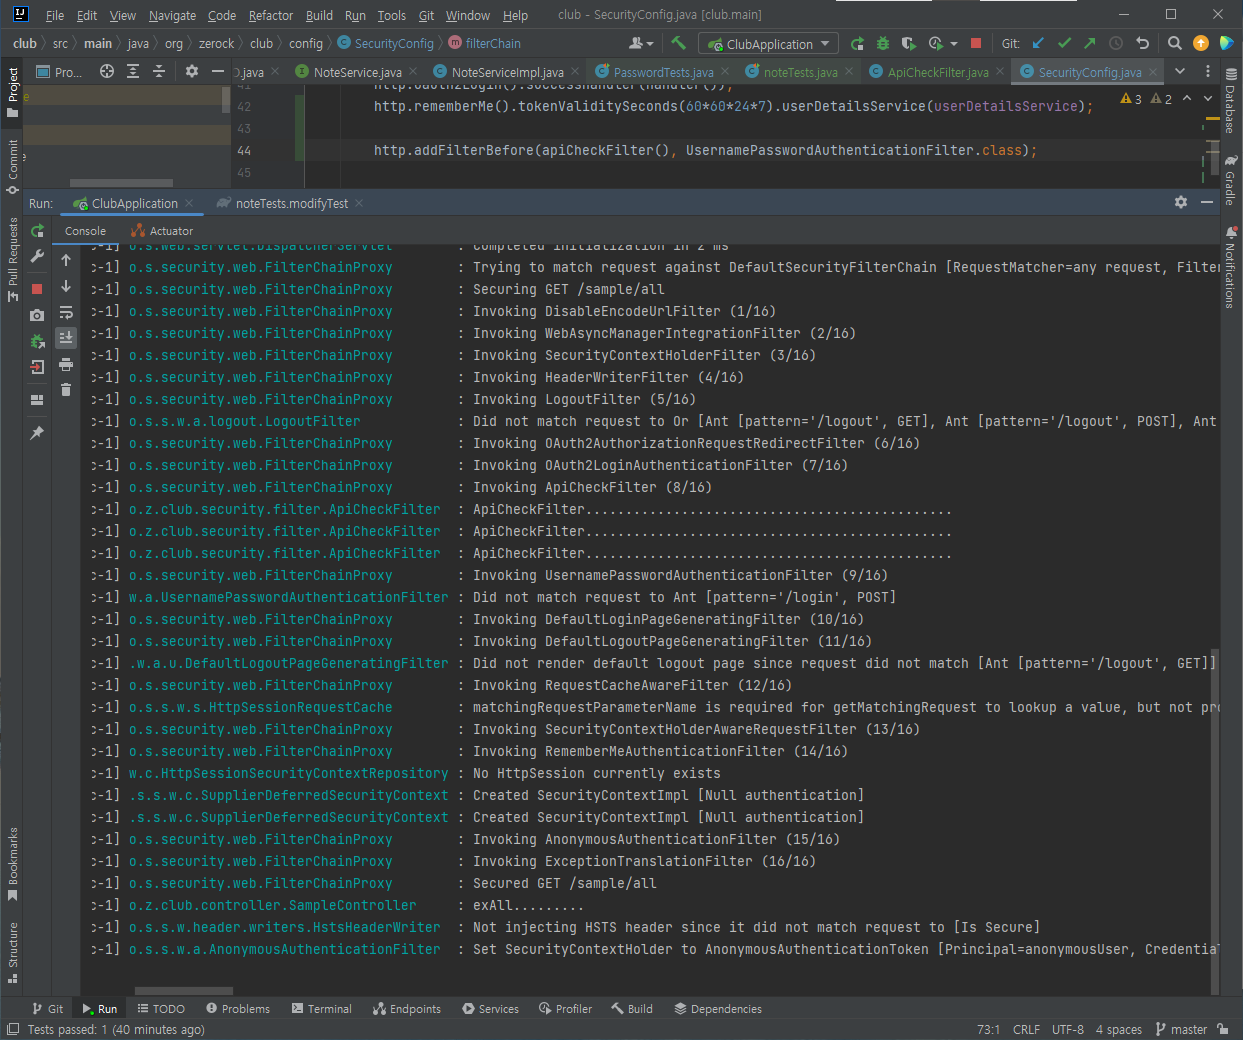
Task: Stop ClubApplication in the Run panel
Action: pyautogui.click(x=37, y=288)
